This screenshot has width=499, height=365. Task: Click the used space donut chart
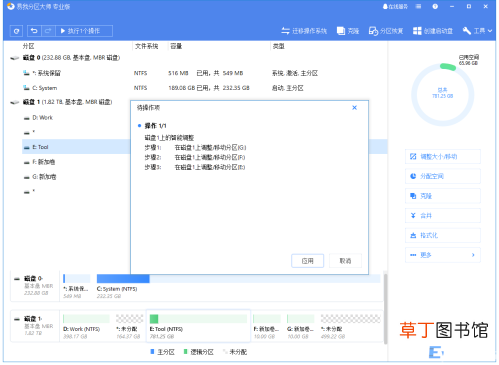443,95
